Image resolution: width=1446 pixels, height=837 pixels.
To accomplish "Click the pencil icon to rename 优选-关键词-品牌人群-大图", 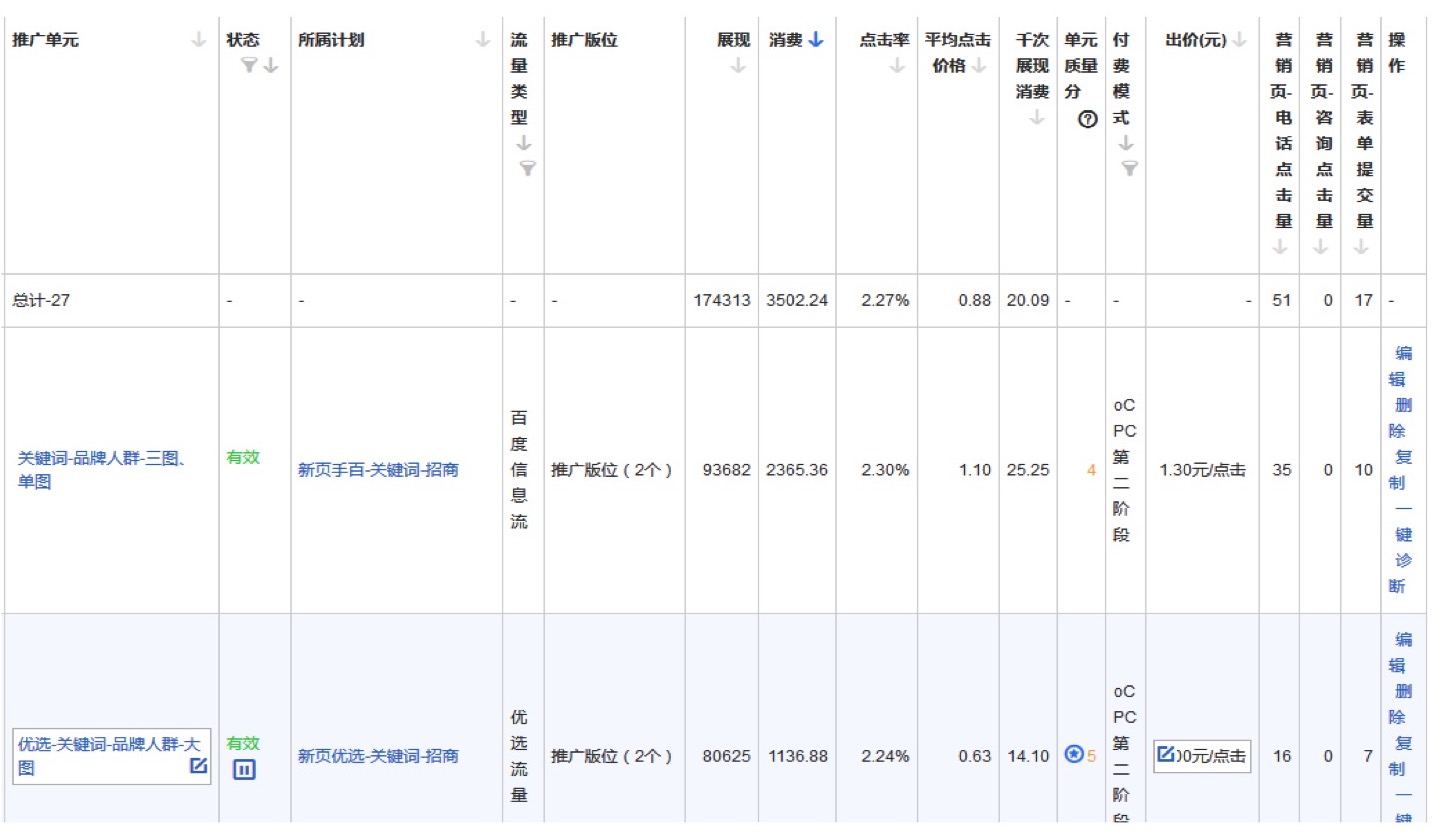I will click(x=198, y=766).
